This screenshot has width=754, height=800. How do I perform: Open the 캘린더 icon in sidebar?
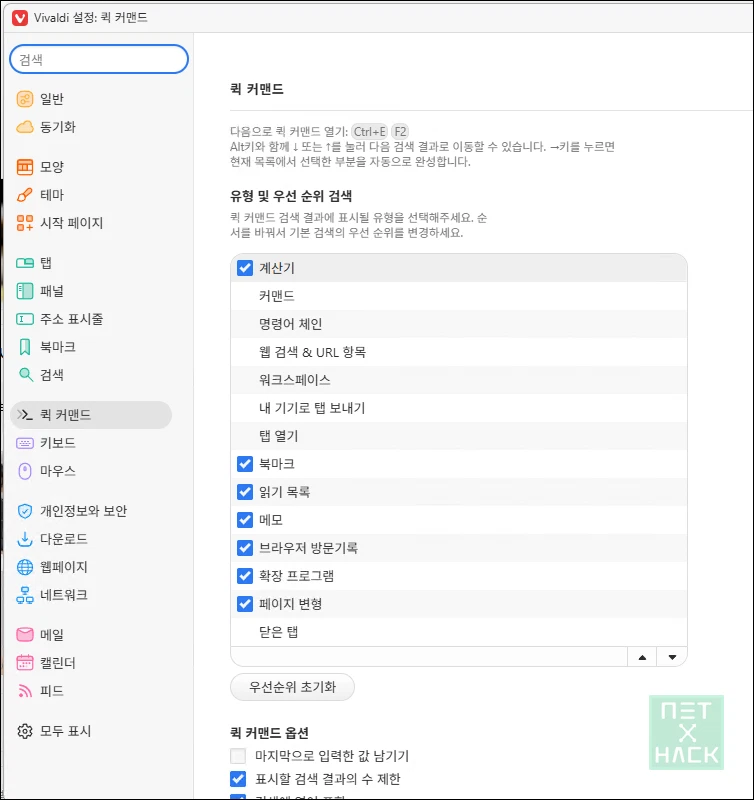point(24,663)
